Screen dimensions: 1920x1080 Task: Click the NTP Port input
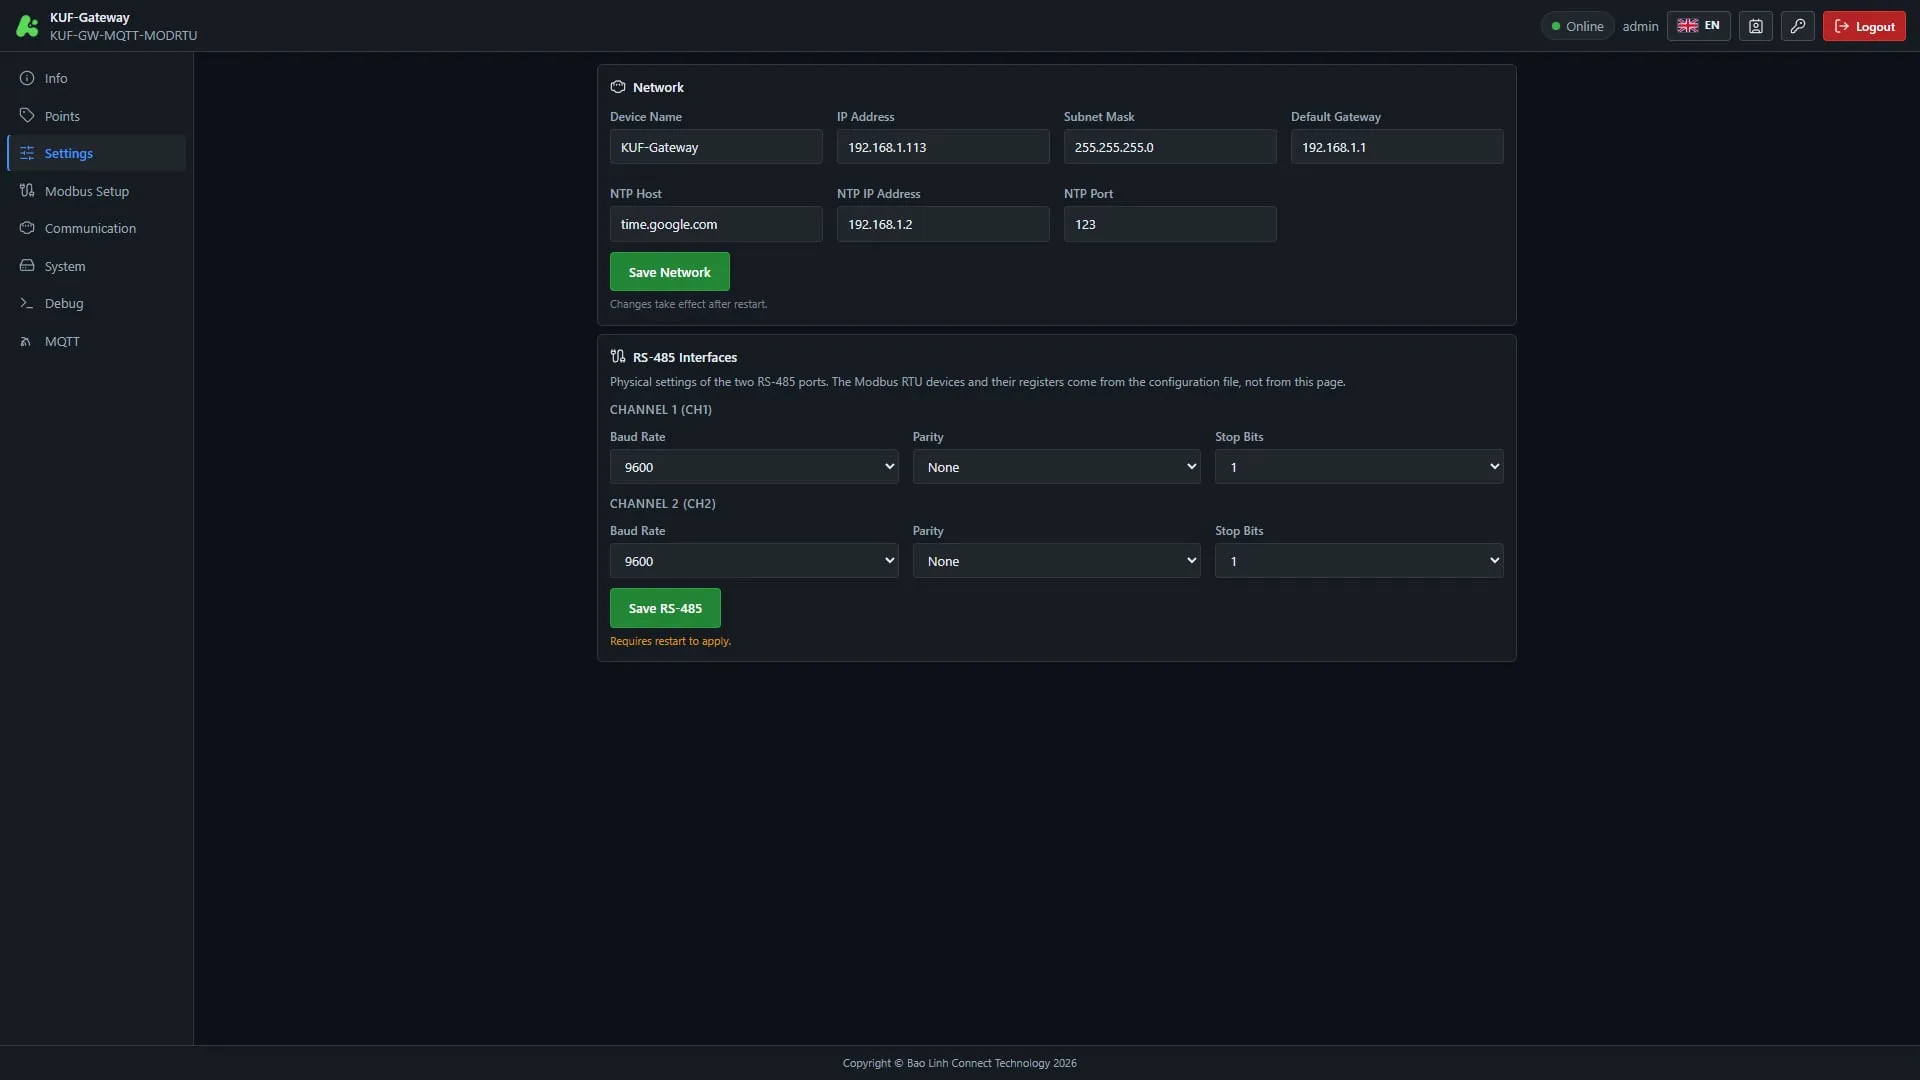tap(1170, 224)
